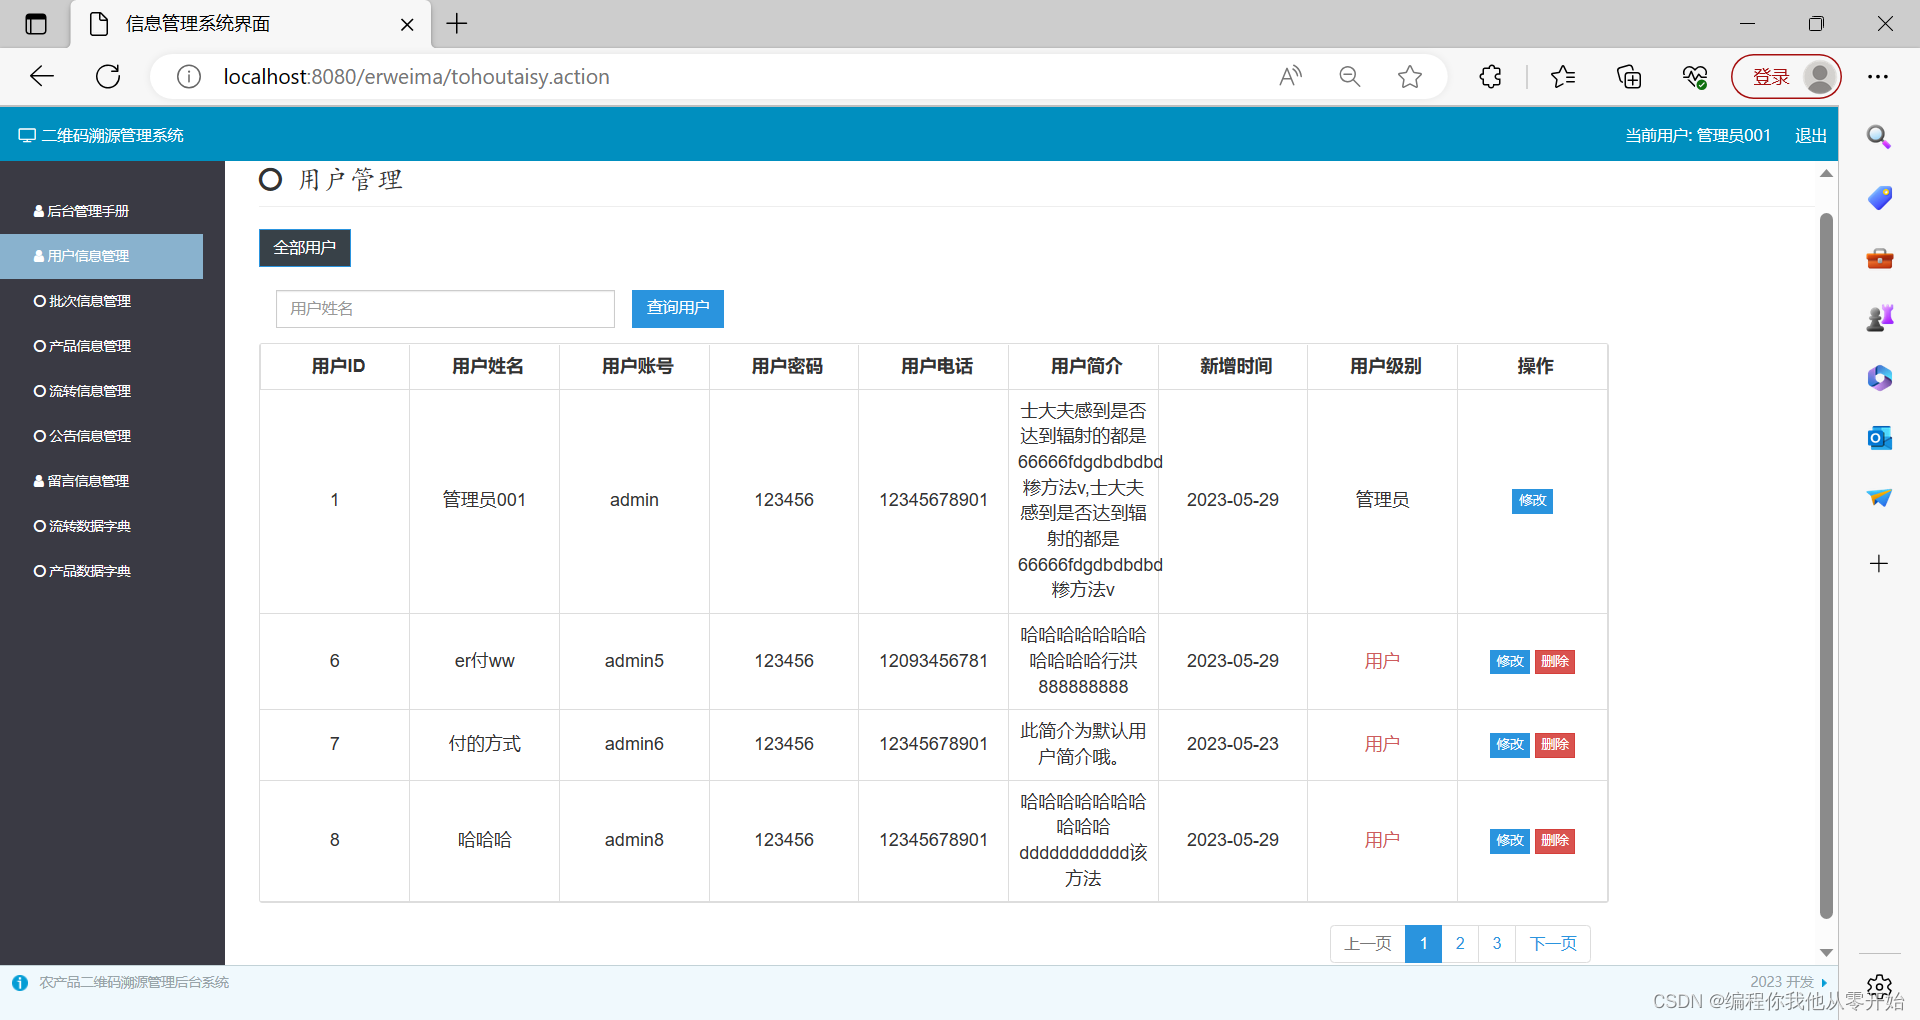1920x1020 pixels.
Task: Open 流转信息管理 menu item
Action: coord(82,391)
